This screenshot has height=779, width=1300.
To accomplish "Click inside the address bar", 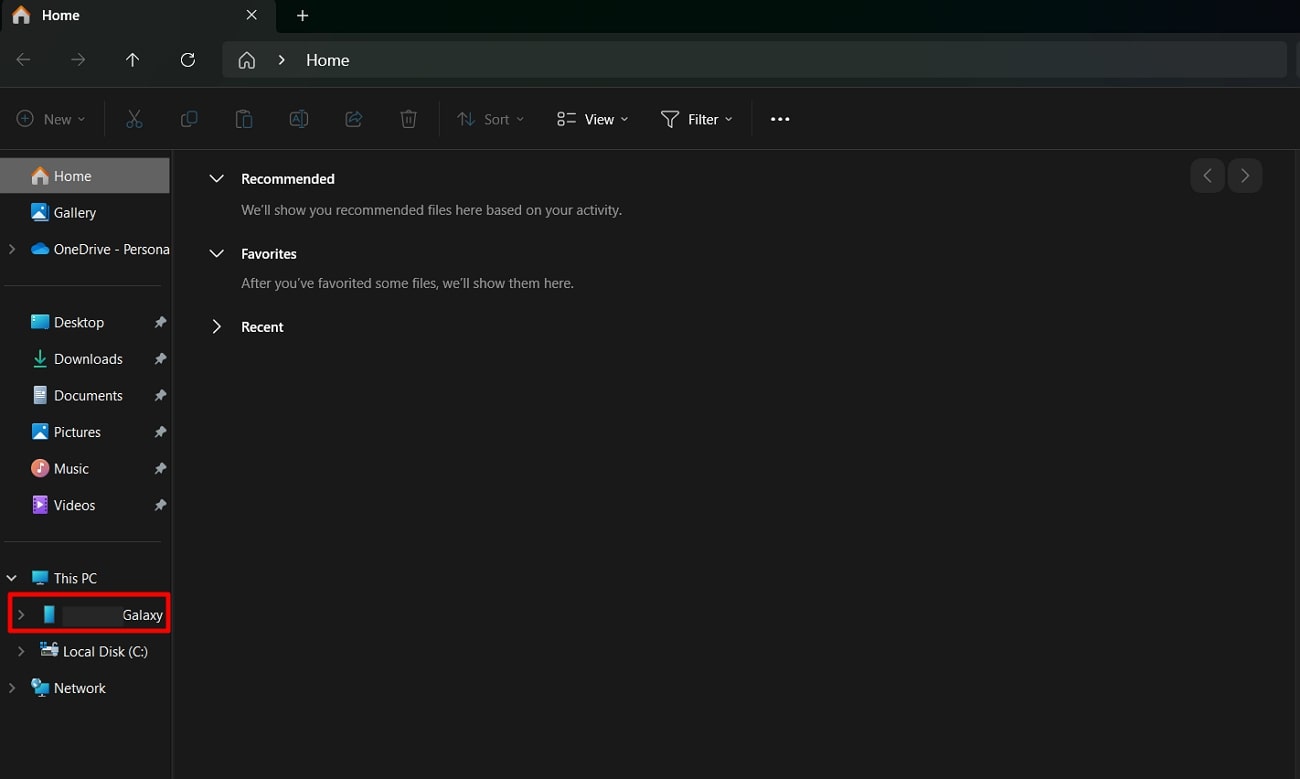I will click(700, 59).
